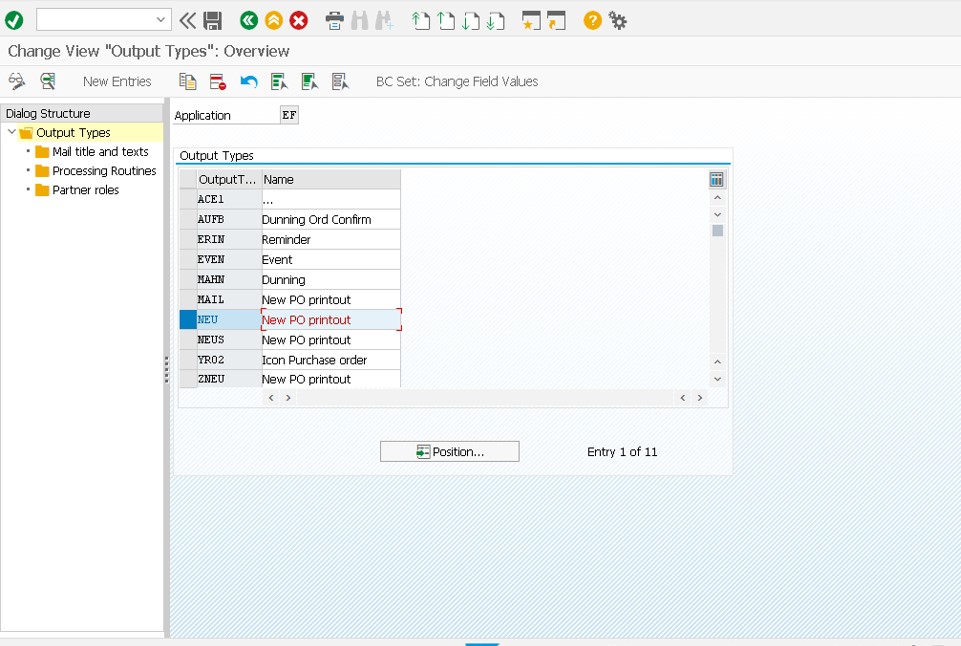Screen dimensions: 961x646
Task: Click the Delete row icon
Action: [218, 82]
